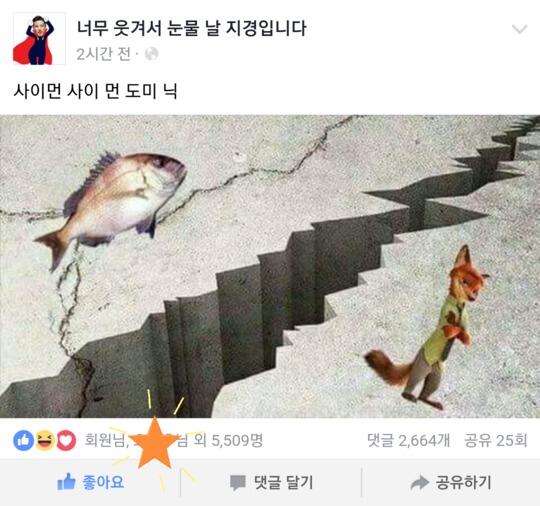This screenshot has width=540, height=506.
Task: Open the fish and fox post image
Action: pos(270,266)
